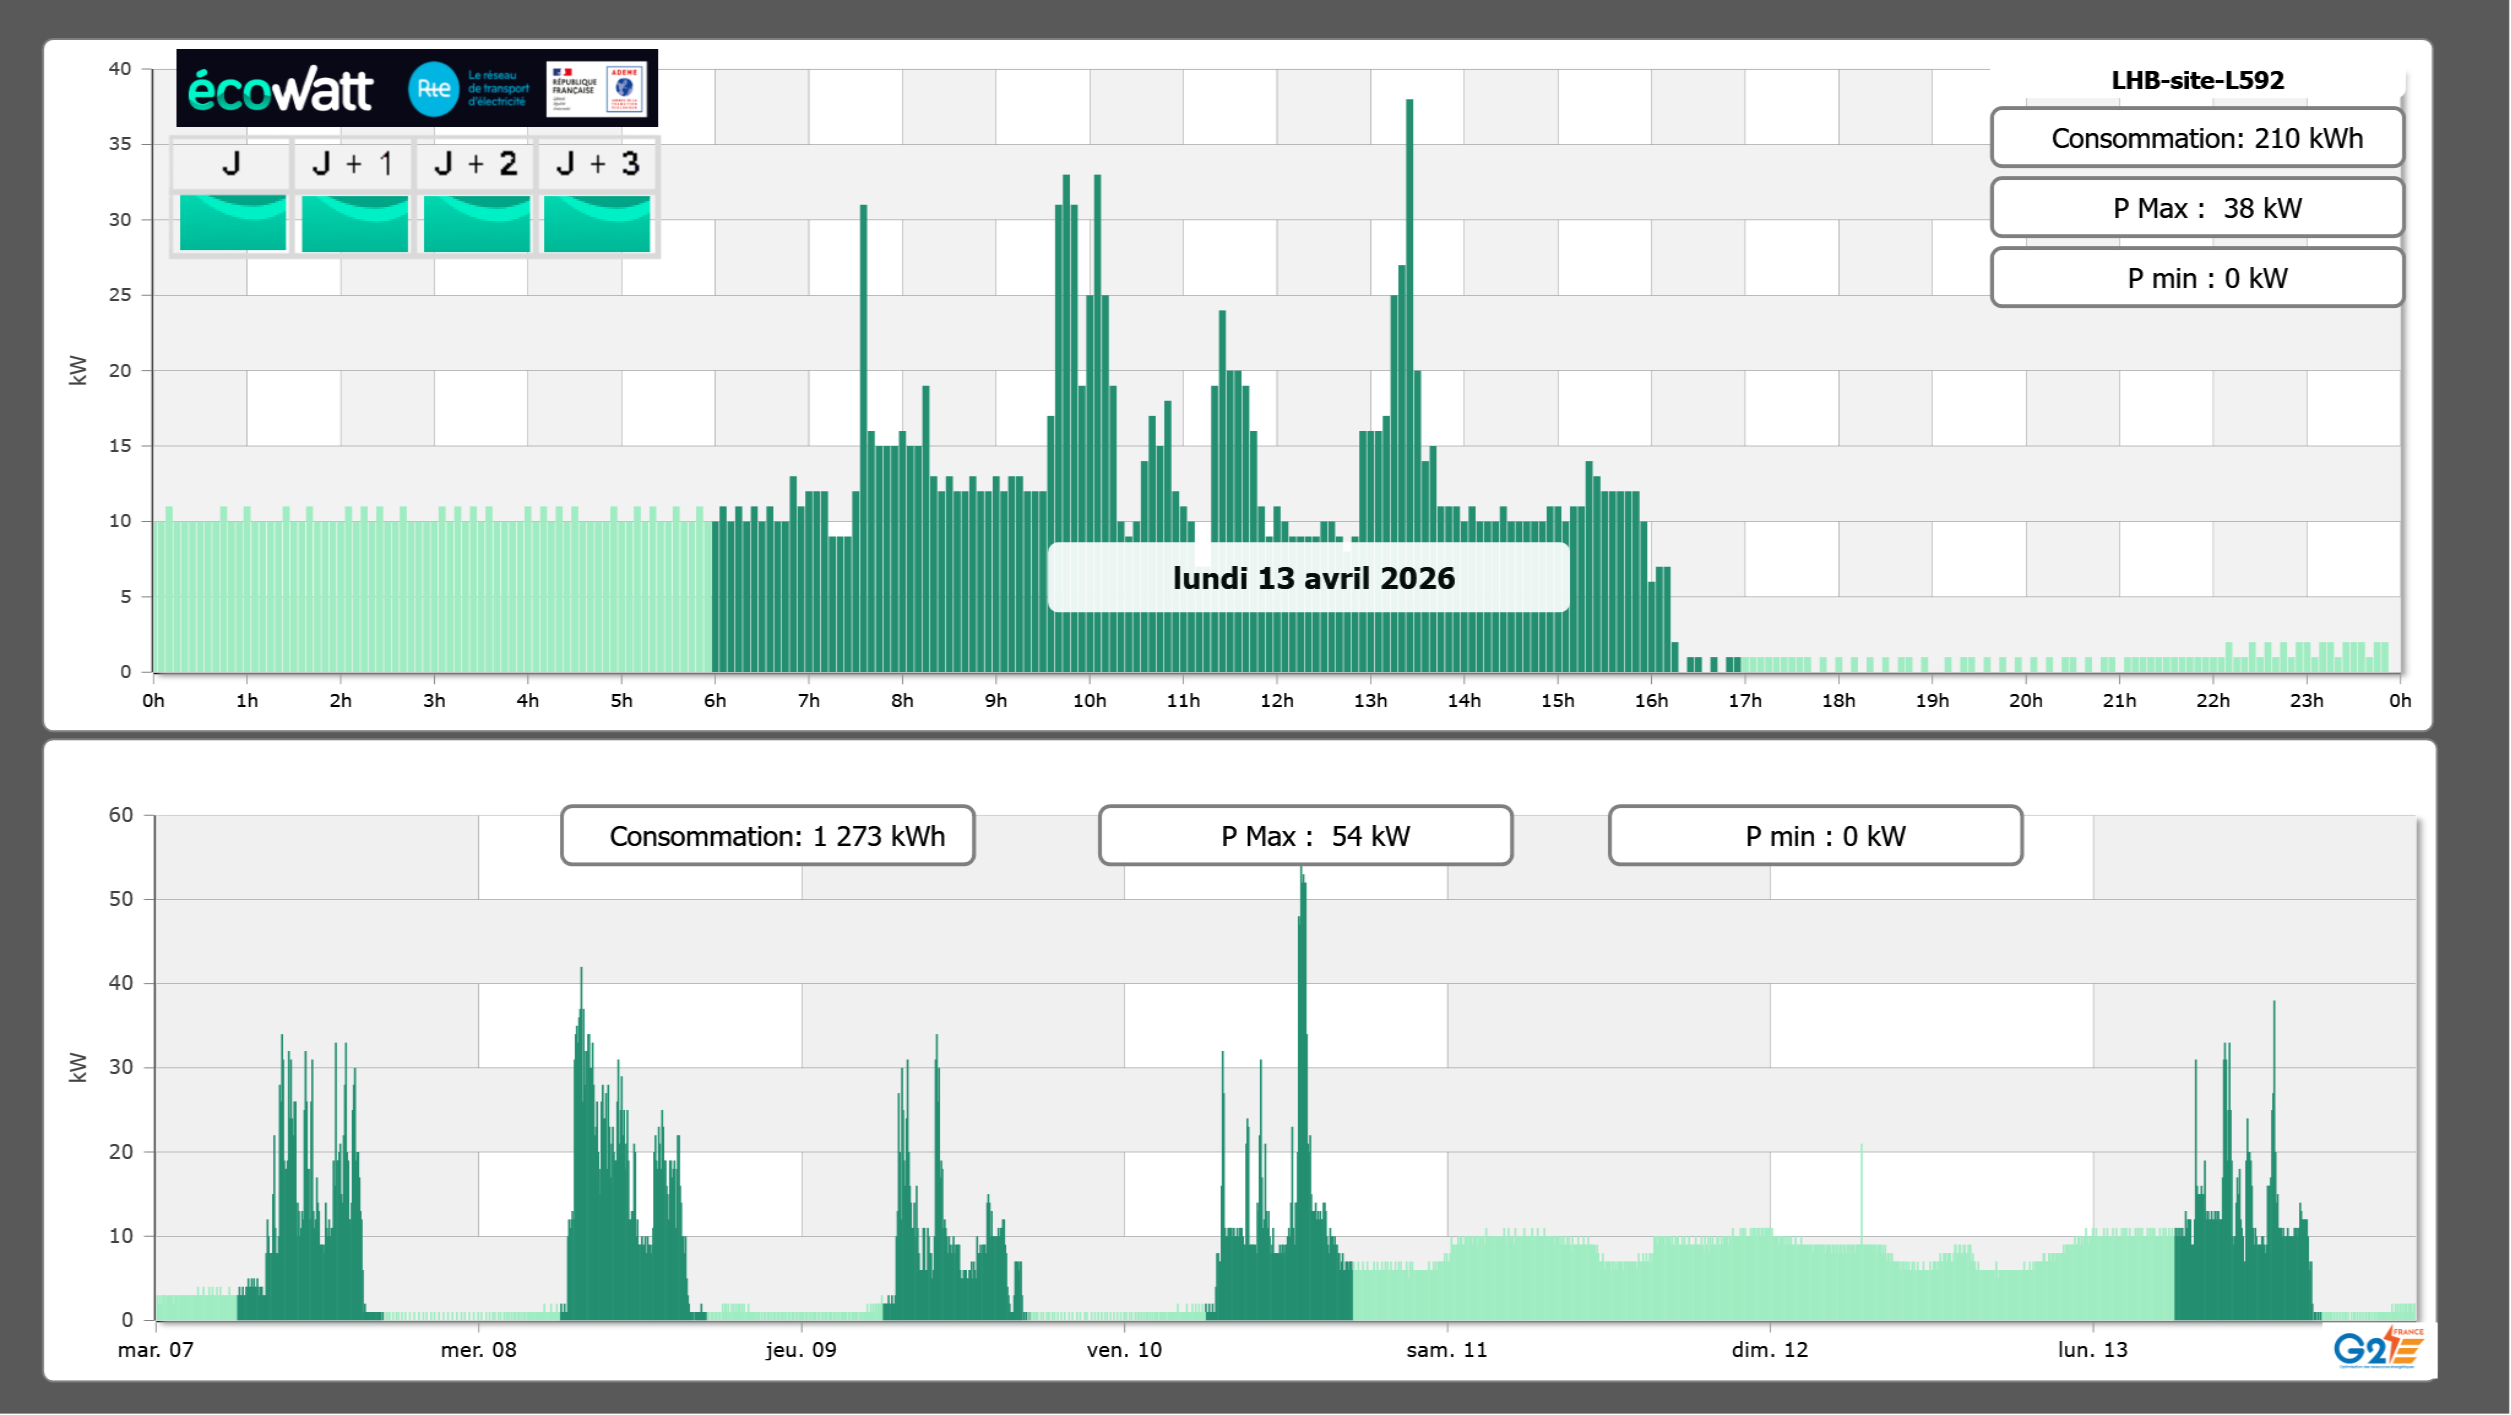Click the écowatt logo
The width and height of the screenshot is (2511, 1415).
pyautogui.click(x=280, y=90)
